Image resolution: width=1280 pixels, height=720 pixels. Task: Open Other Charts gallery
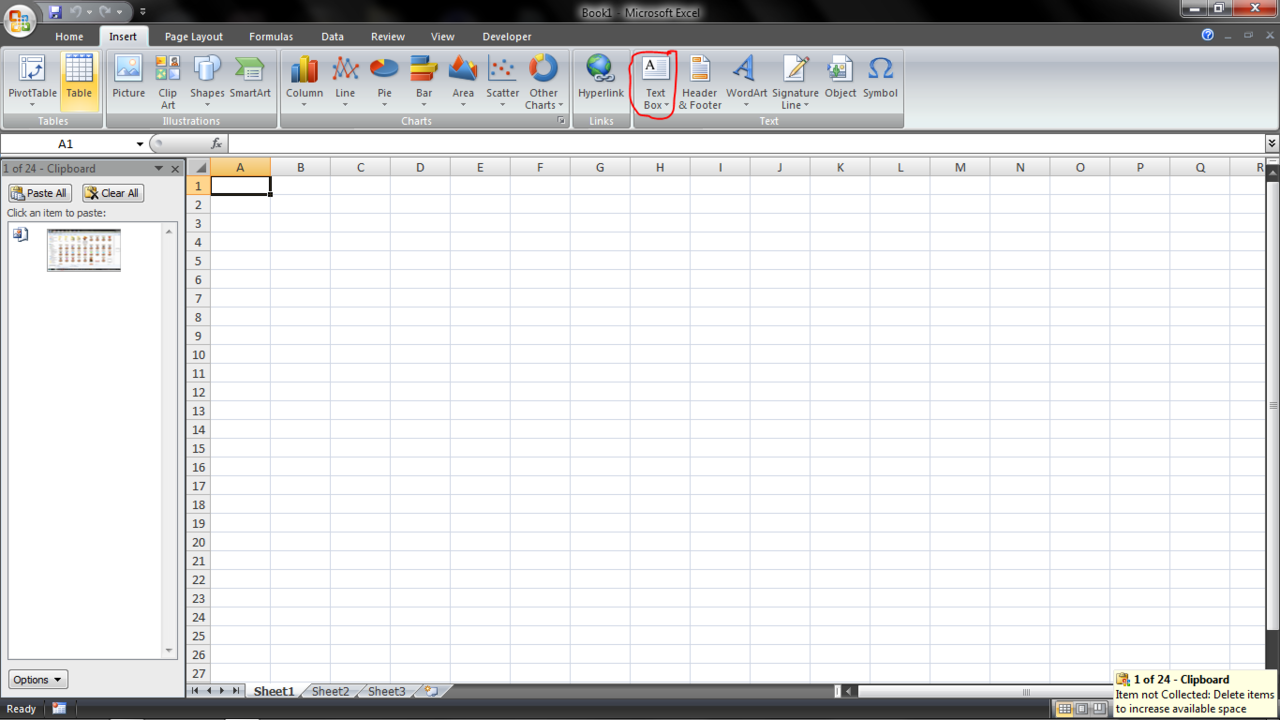544,81
